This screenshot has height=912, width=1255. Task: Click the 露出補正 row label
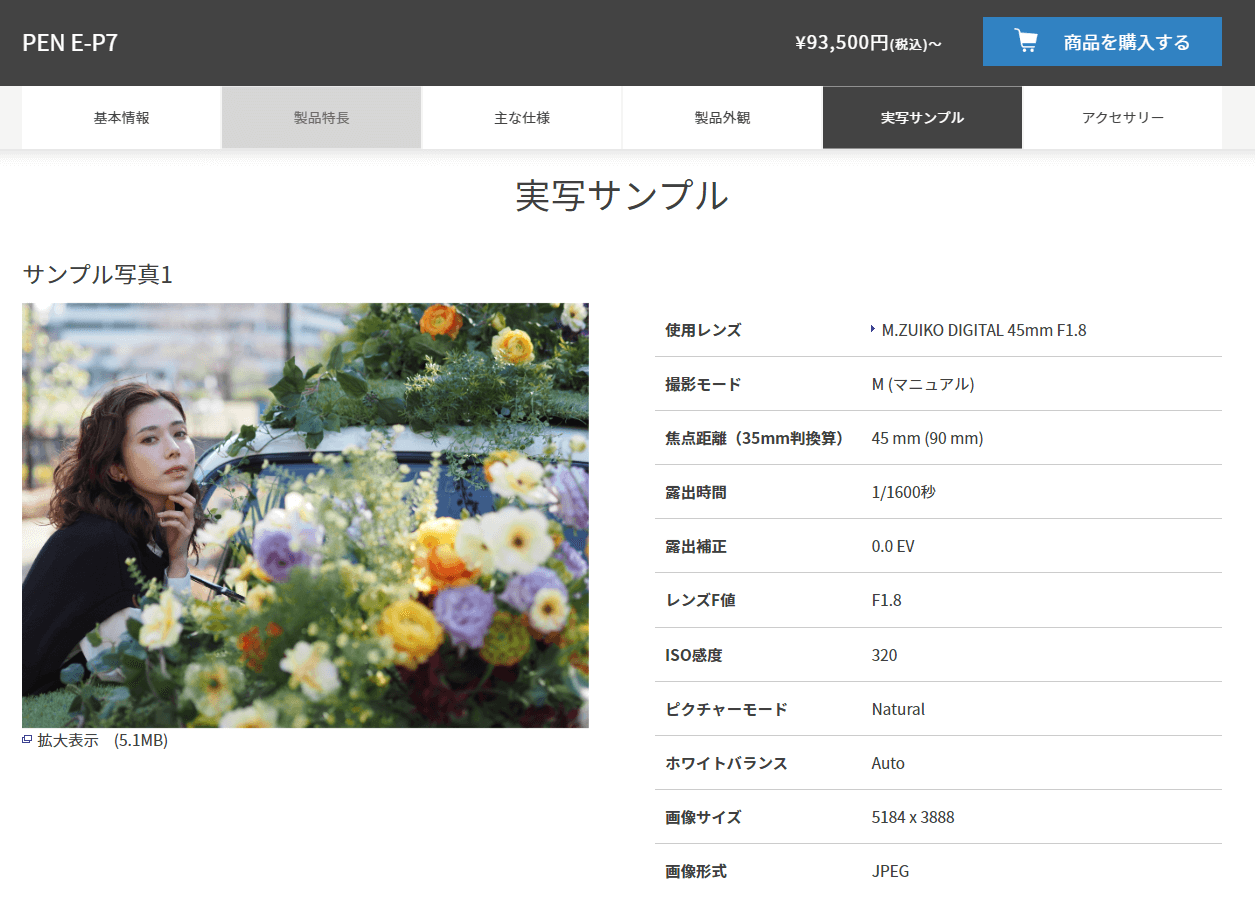click(x=694, y=546)
